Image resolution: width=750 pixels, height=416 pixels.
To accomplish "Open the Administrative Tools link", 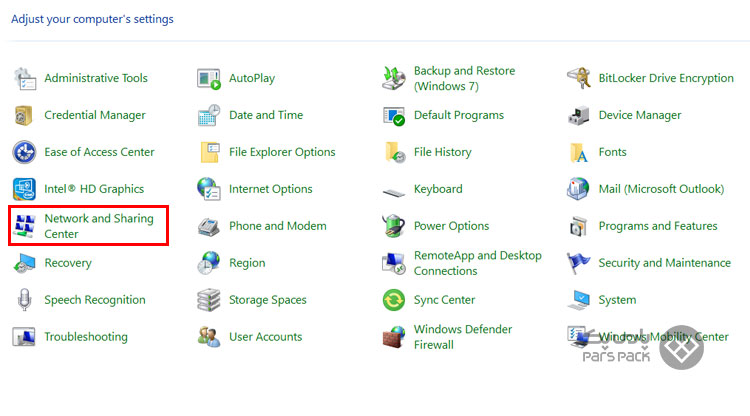I will 96,78.
